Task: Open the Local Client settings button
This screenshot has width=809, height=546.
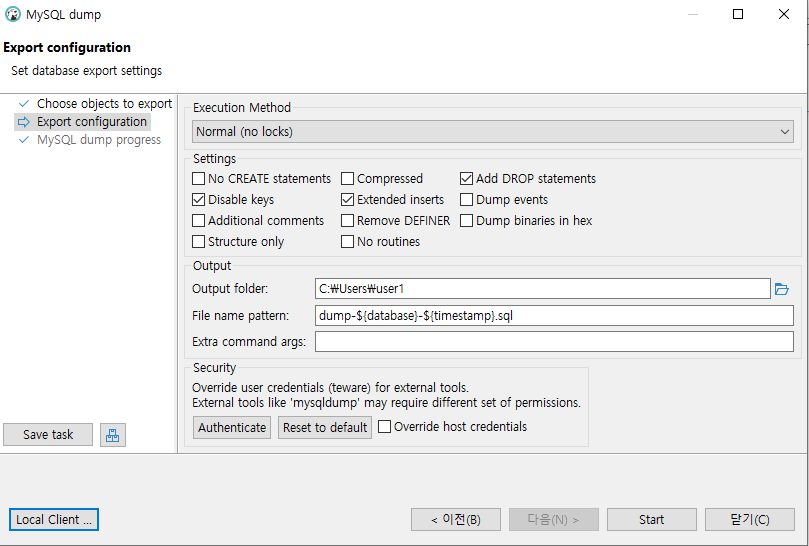Action: (x=54, y=520)
